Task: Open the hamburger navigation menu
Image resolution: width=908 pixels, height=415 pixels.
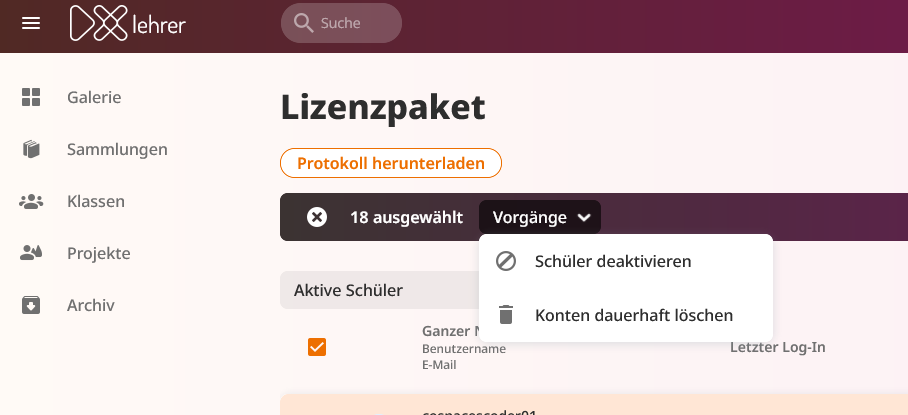Action: coord(31,23)
